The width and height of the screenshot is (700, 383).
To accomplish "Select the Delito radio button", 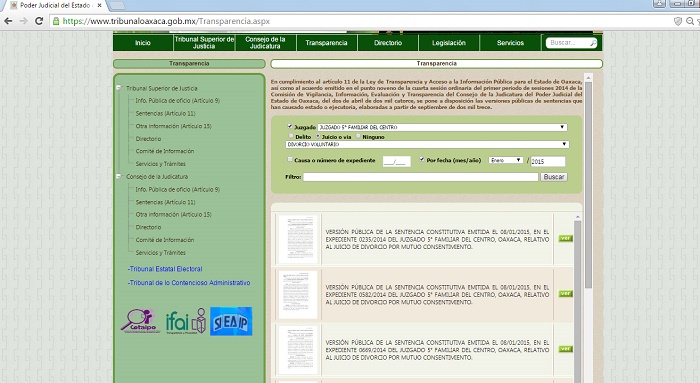I will click(x=291, y=136).
